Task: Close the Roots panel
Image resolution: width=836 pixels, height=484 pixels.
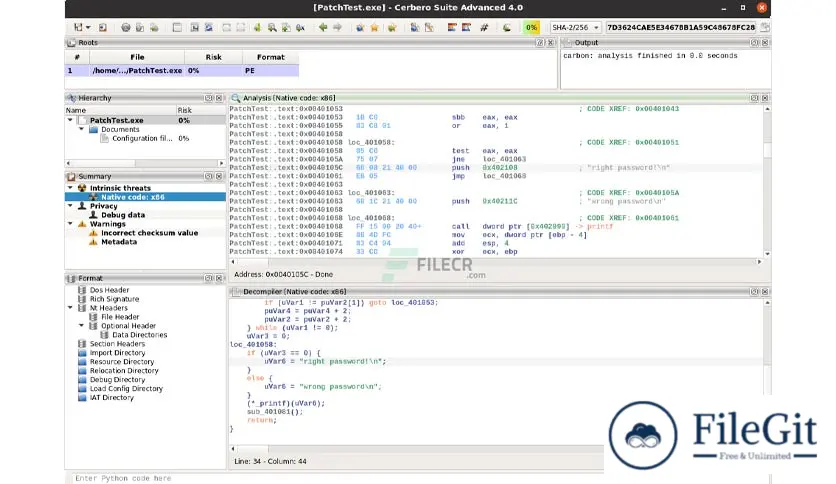Action: (551, 43)
